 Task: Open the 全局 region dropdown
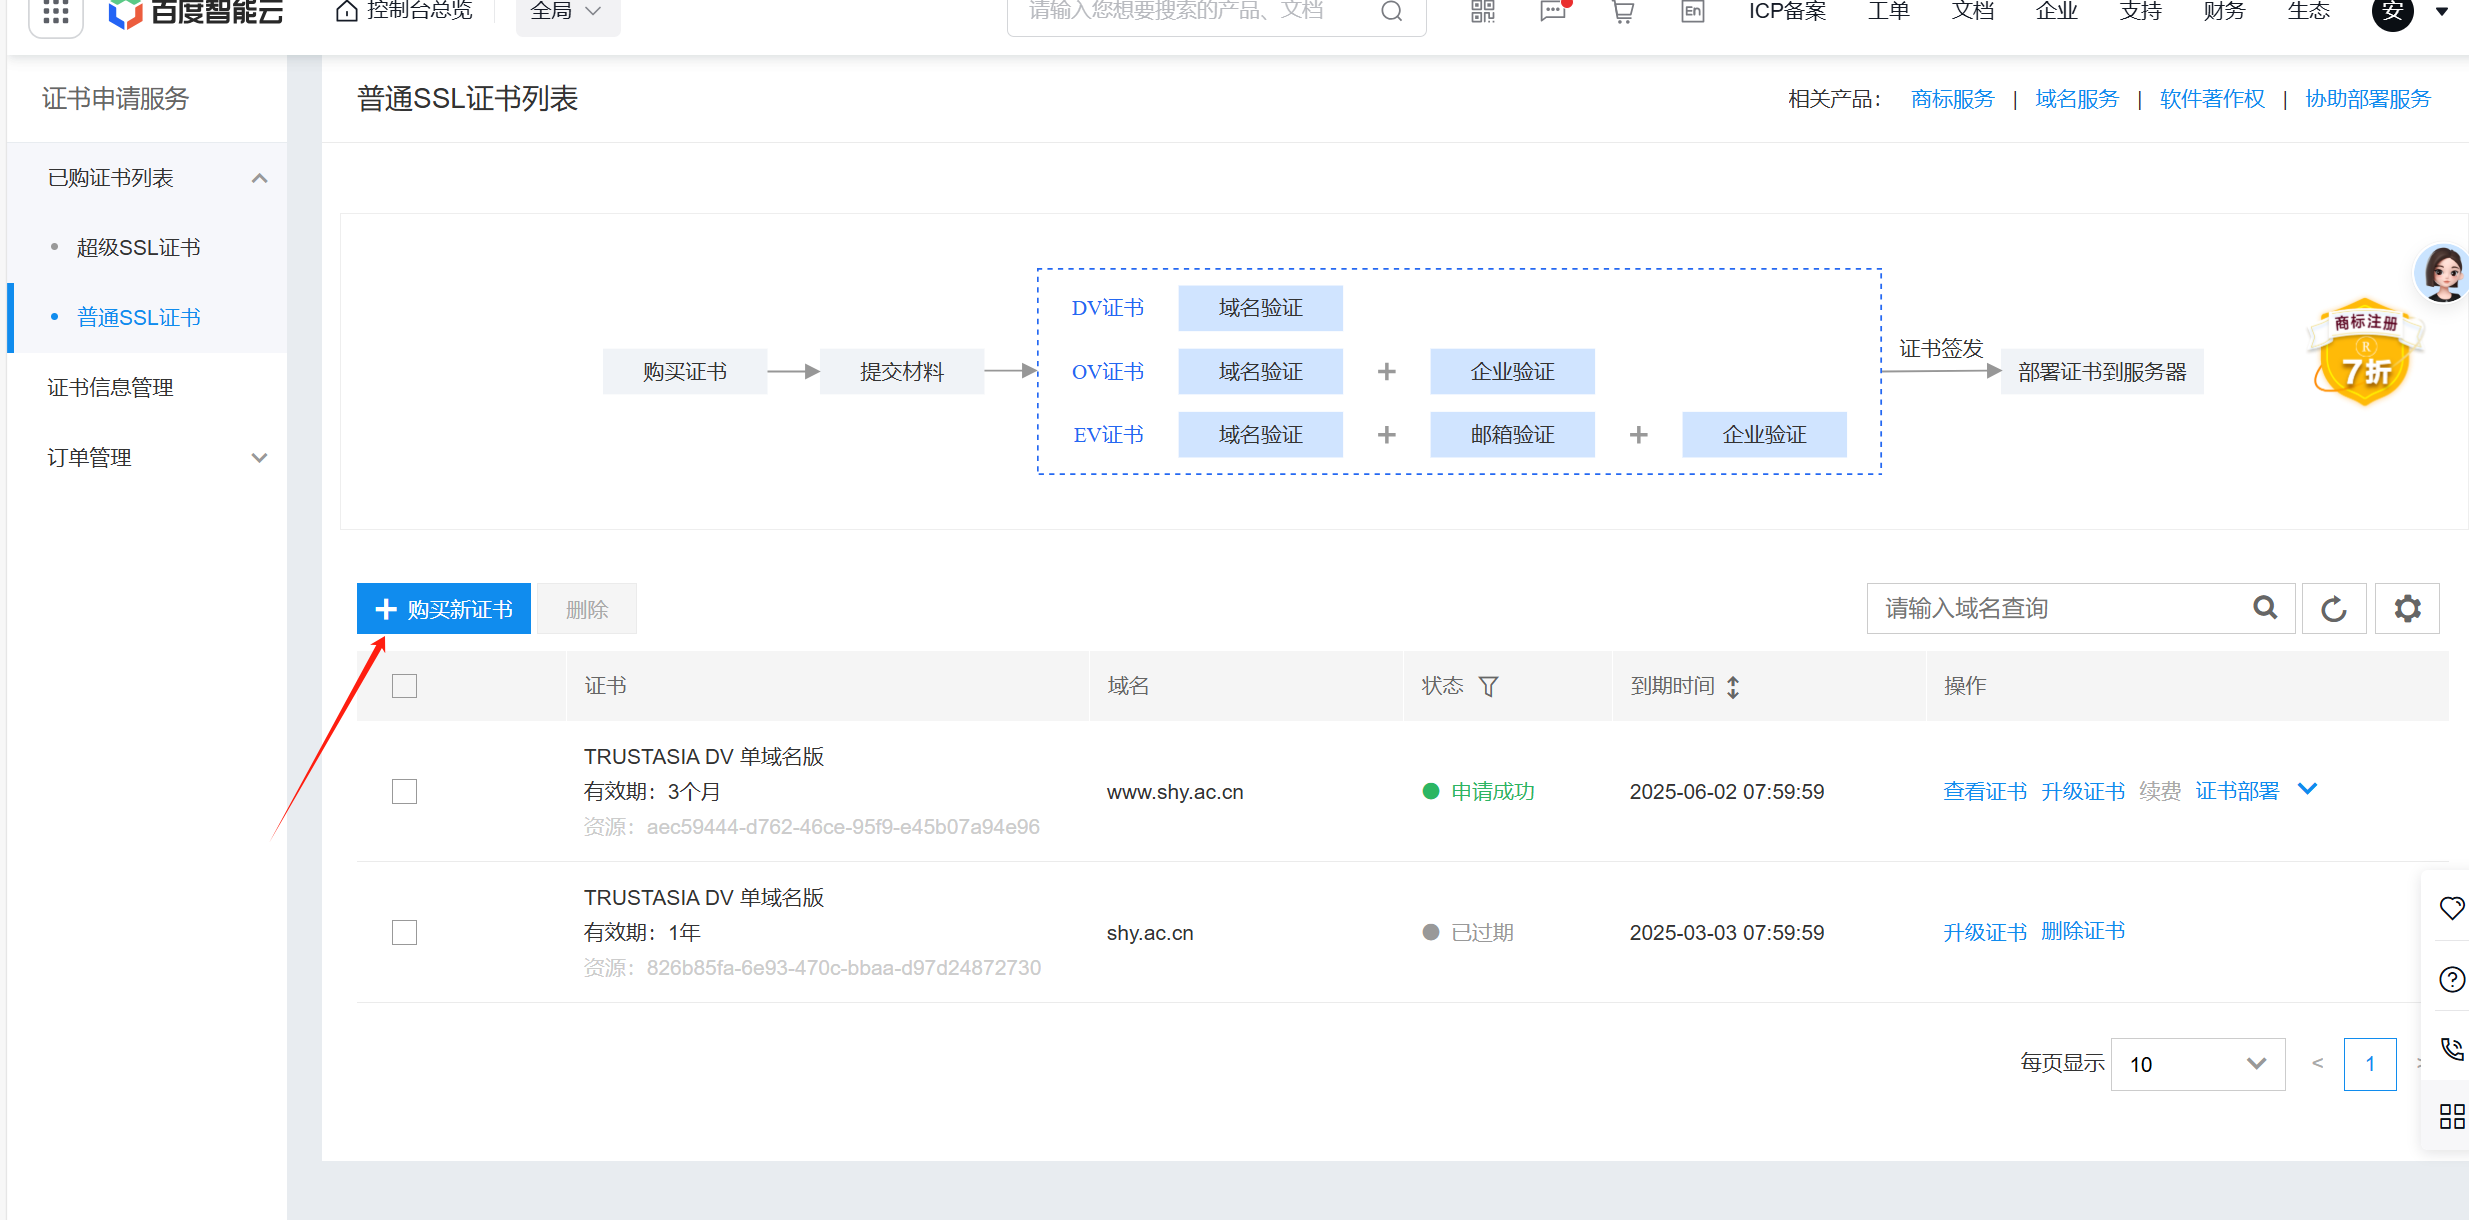[x=567, y=12]
